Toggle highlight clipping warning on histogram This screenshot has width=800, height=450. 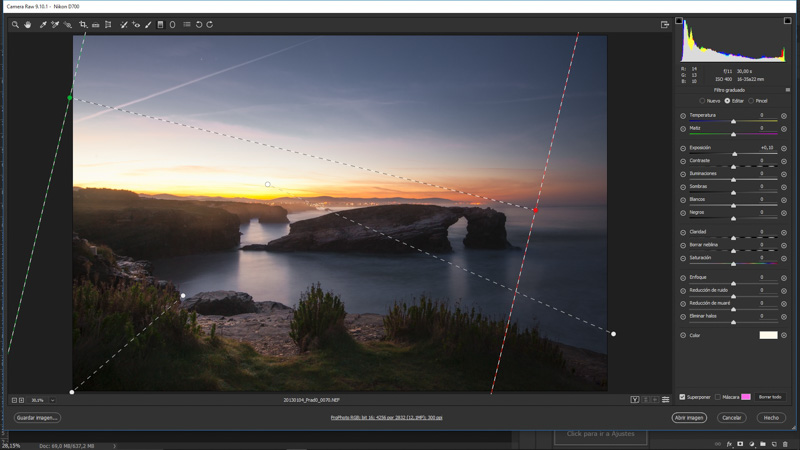coord(787,20)
